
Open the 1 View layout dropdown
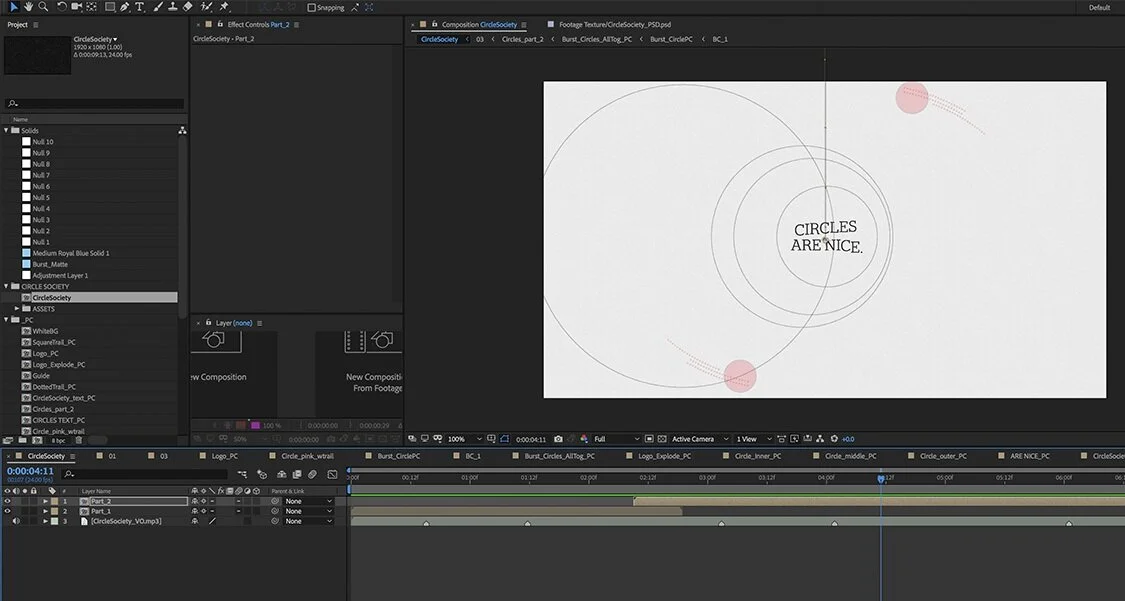tap(753, 439)
